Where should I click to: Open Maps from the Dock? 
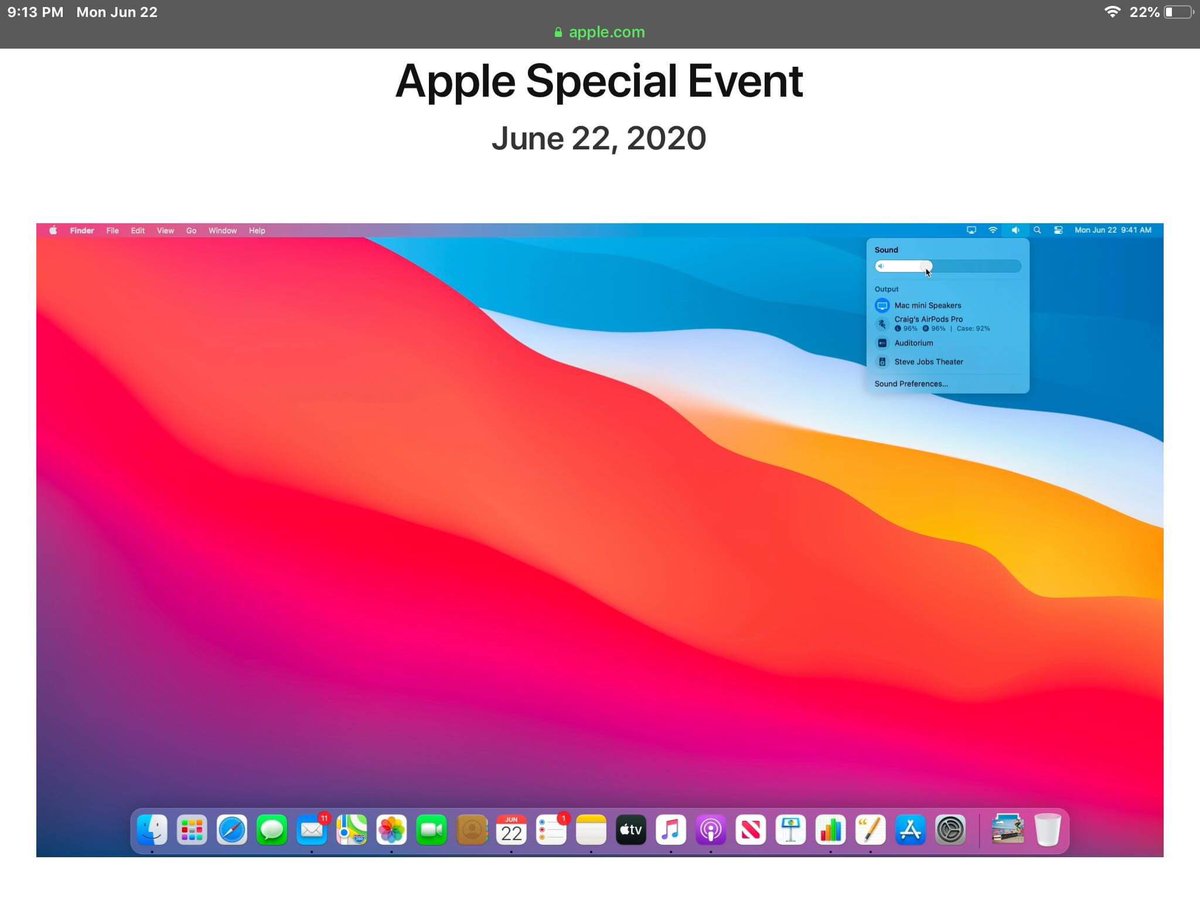click(351, 829)
